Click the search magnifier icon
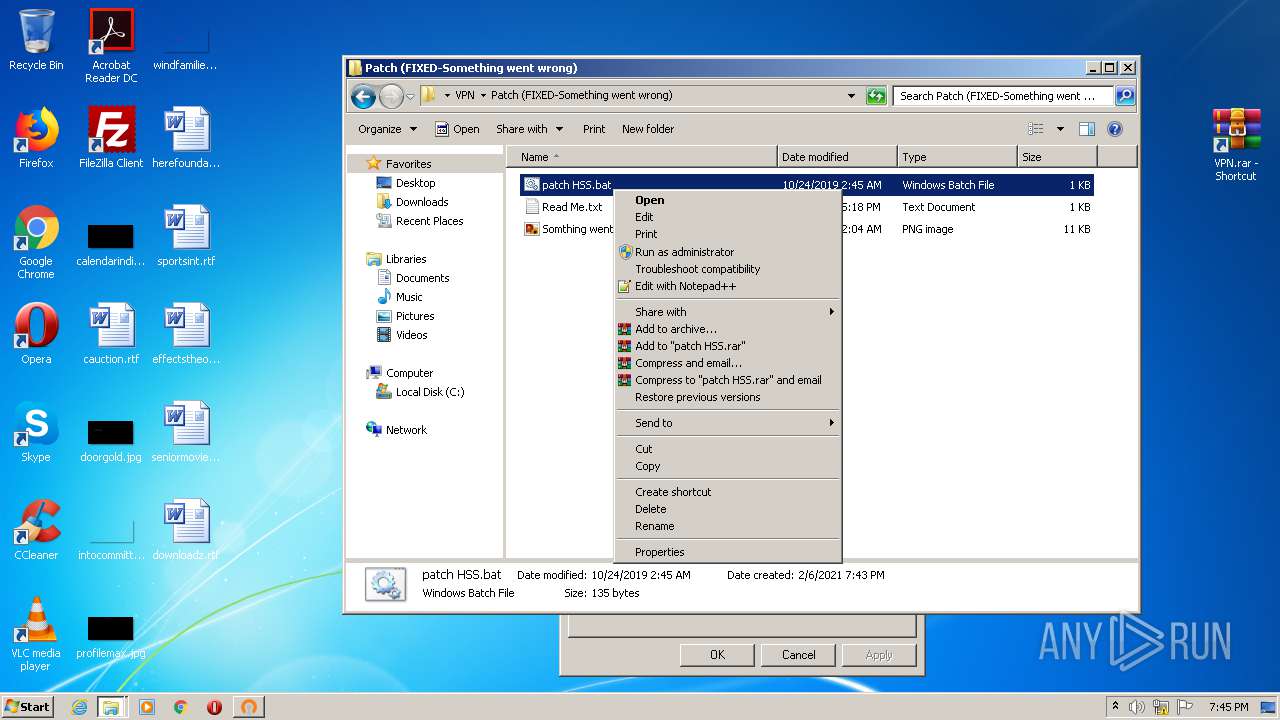Image resolution: width=1280 pixels, height=720 pixels. coord(1124,96)
